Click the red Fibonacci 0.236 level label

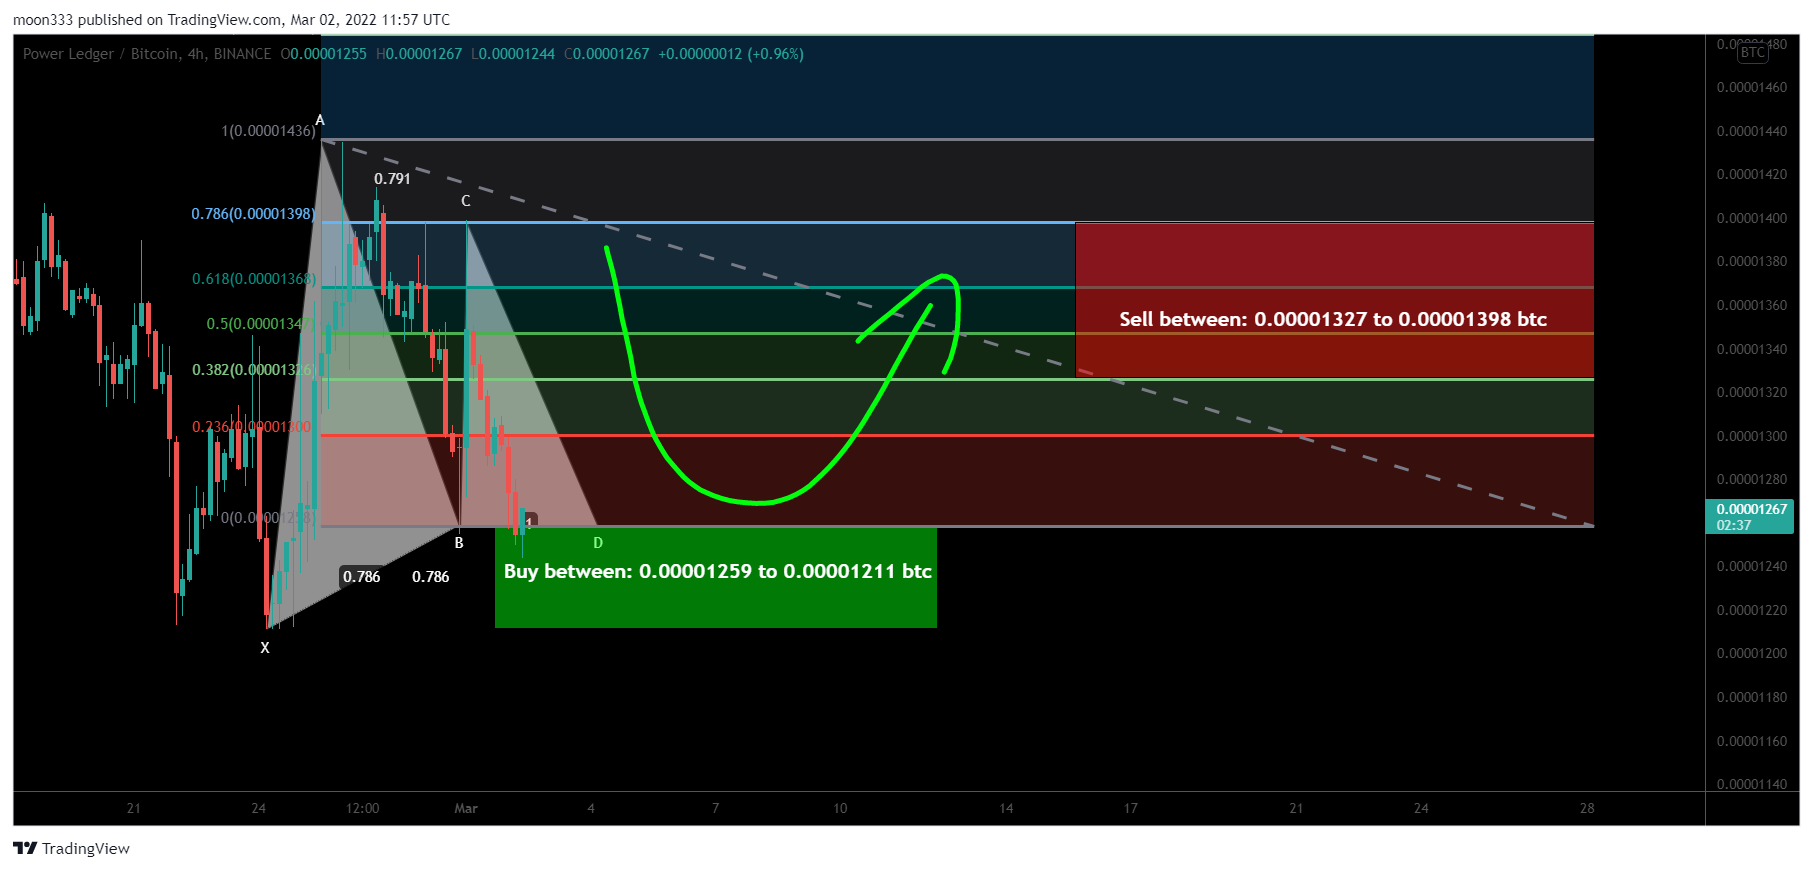pos(252,427)
